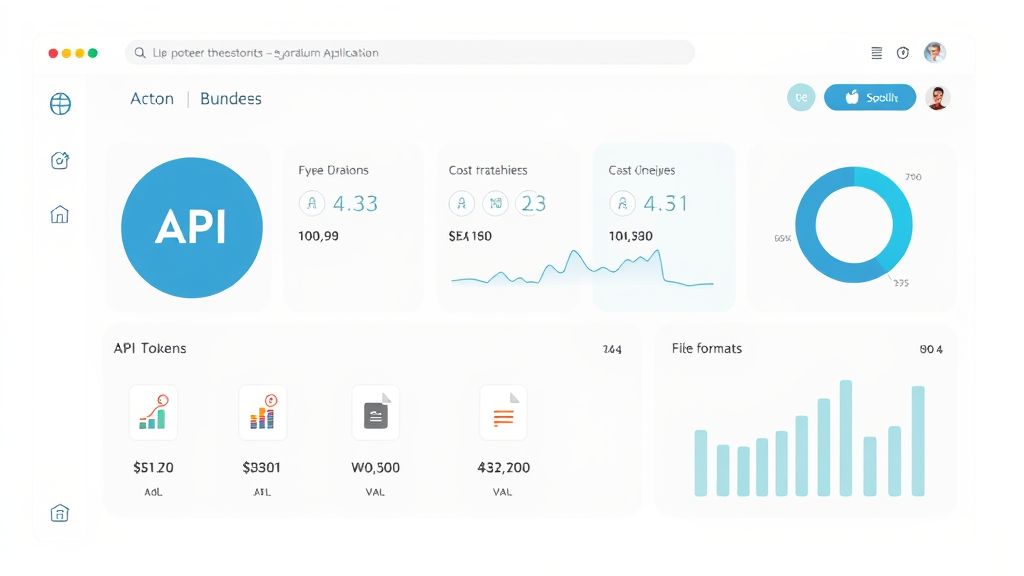The image size is (1024, 576).
Task: Click the grid icon in Cost tratehiees card
Action: [x=495, y=204]
